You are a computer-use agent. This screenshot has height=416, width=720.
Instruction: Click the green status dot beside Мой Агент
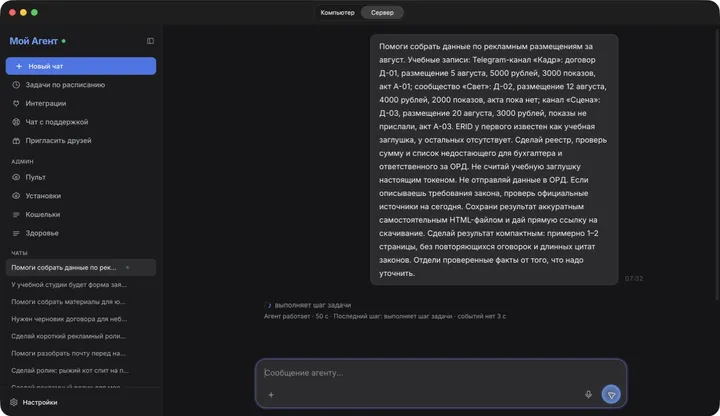pyautogui.click(x=64, y=41)
